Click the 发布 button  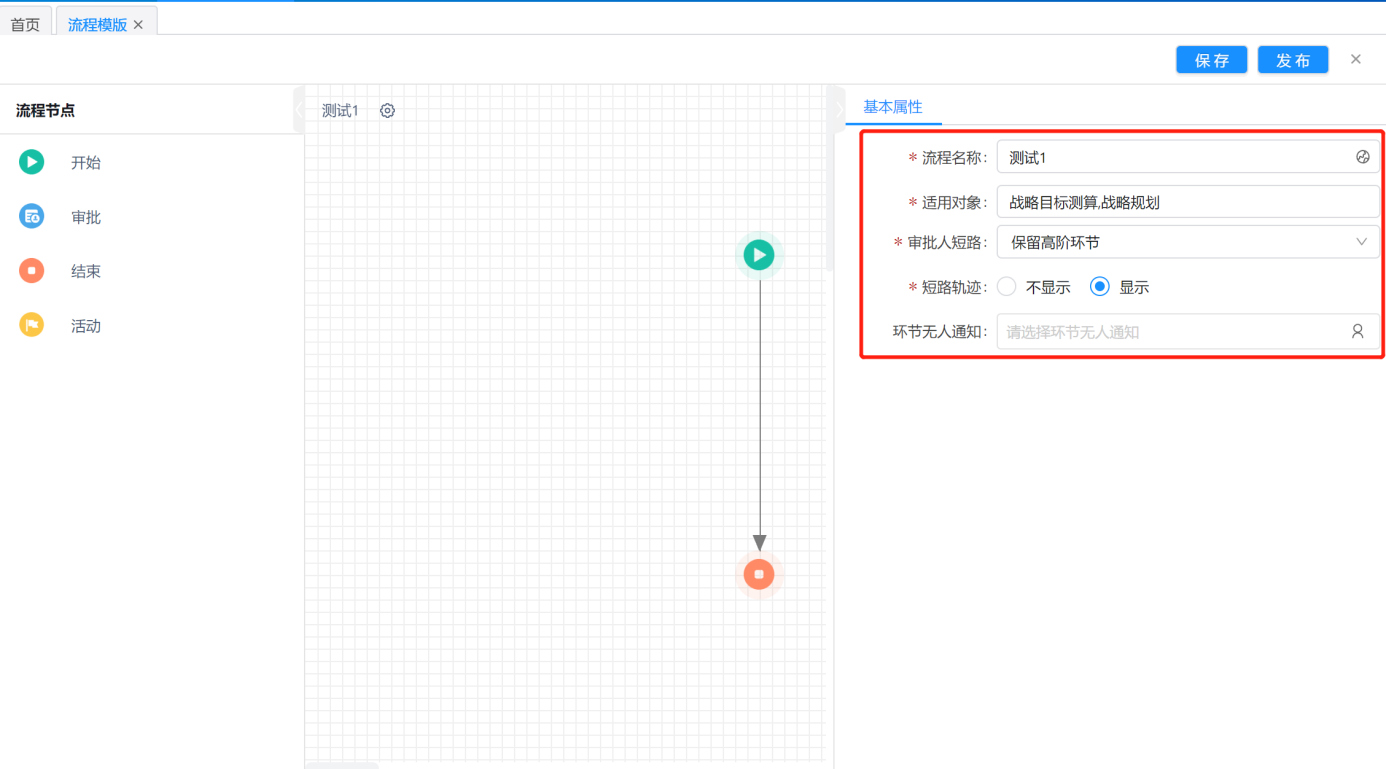pyautogui.click(x=1292, y=60)
